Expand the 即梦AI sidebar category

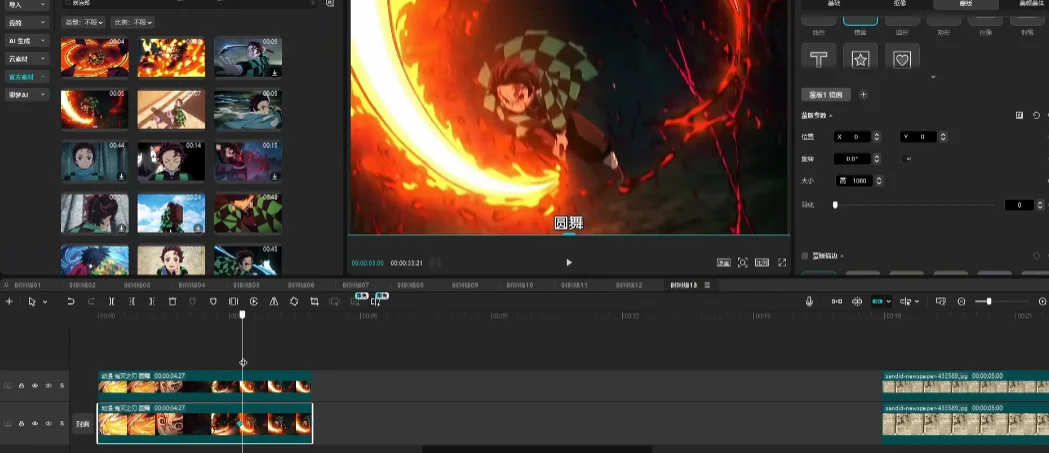pyautogui.click(x=27, y=95)
